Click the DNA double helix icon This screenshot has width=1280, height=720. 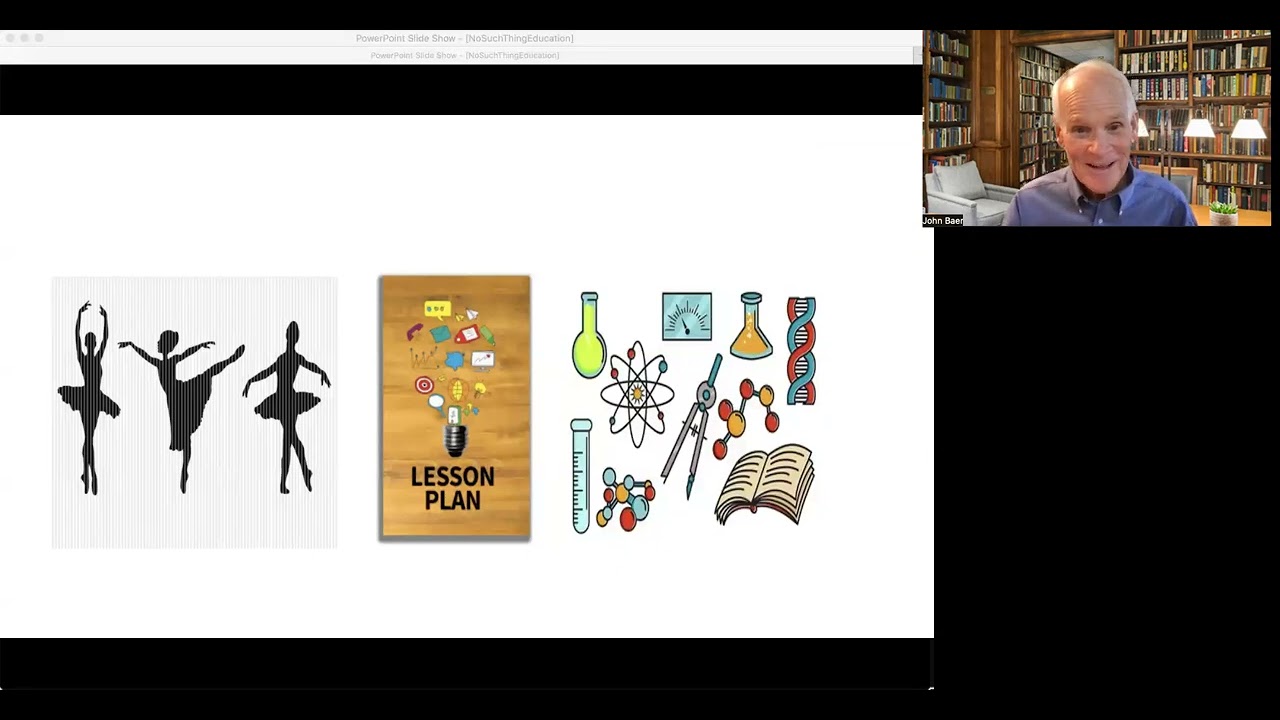pyautogui.click(x=801, y=351)
